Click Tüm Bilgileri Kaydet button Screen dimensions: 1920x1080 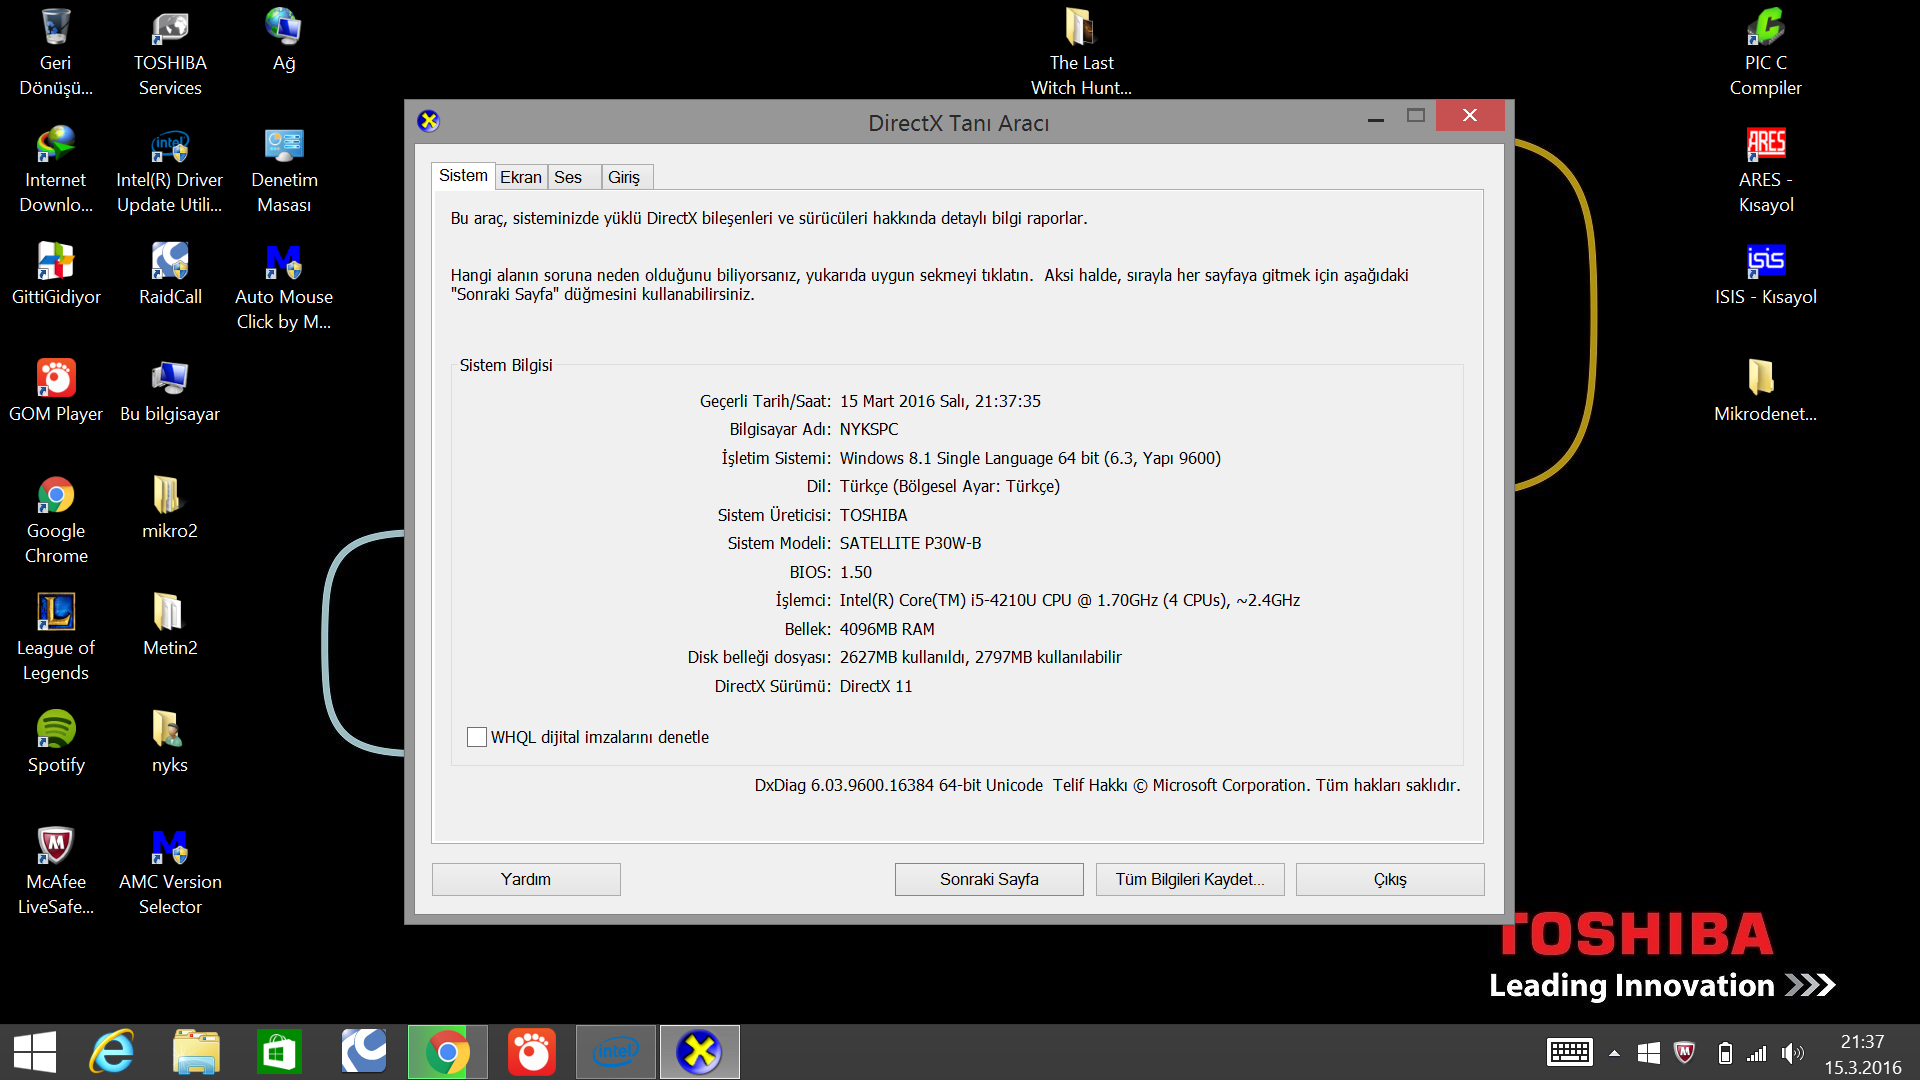[x=1190, y=879]
